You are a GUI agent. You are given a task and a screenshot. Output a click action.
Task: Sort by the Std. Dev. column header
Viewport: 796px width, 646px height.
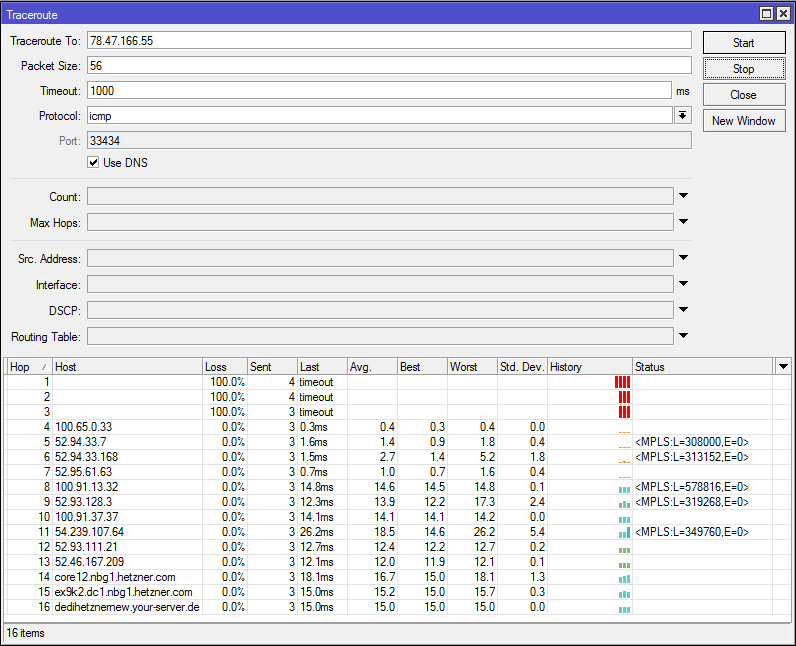point(522,366)
